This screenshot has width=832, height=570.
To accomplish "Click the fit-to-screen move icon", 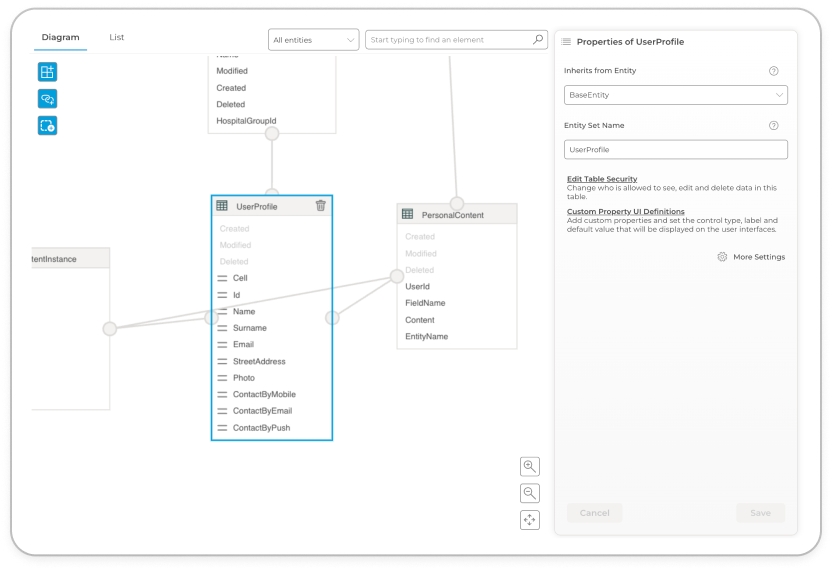I will point(530,520).
